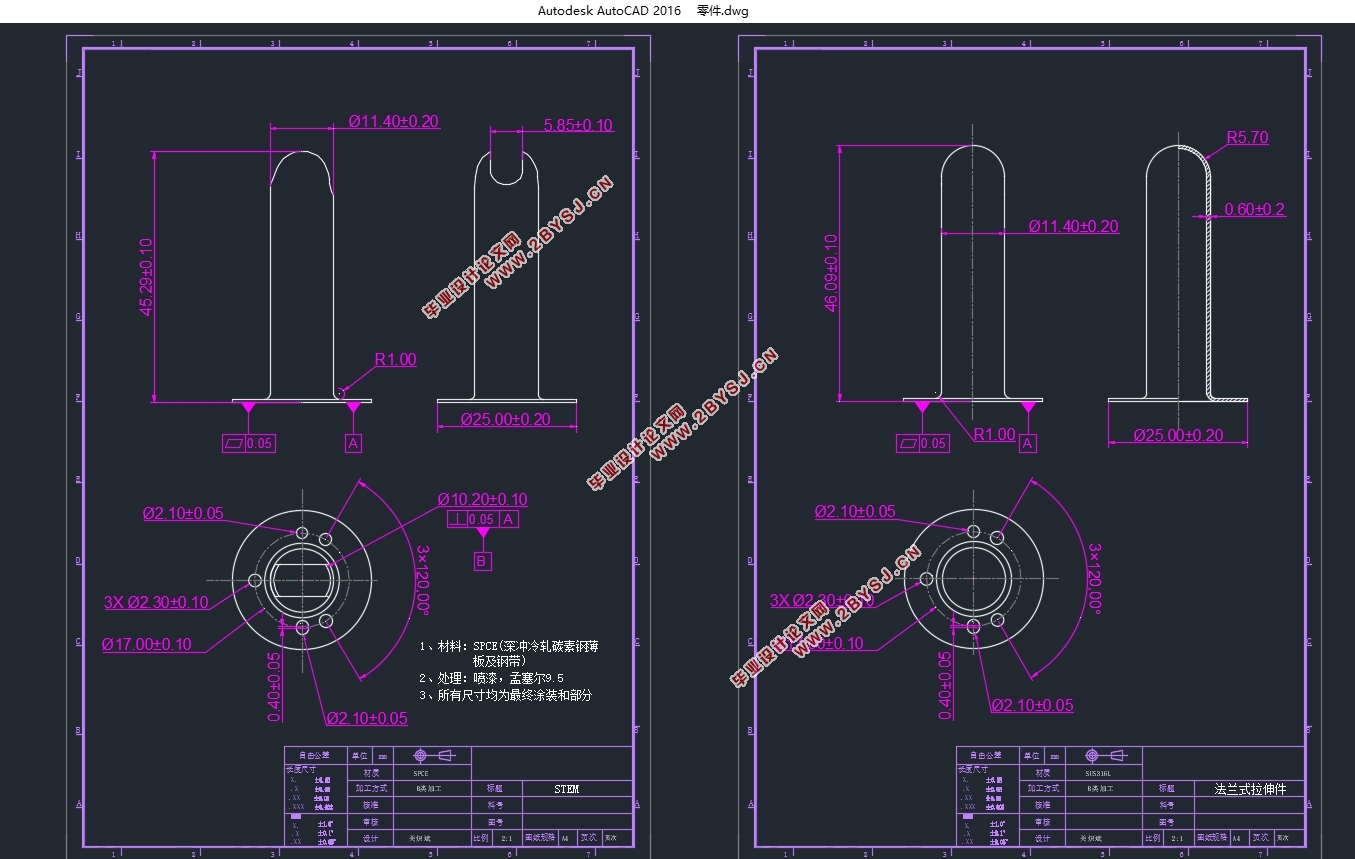1355x859 pixels.
Task: Select the 45.29±0.10 height dimension
Action: (147, 277)
